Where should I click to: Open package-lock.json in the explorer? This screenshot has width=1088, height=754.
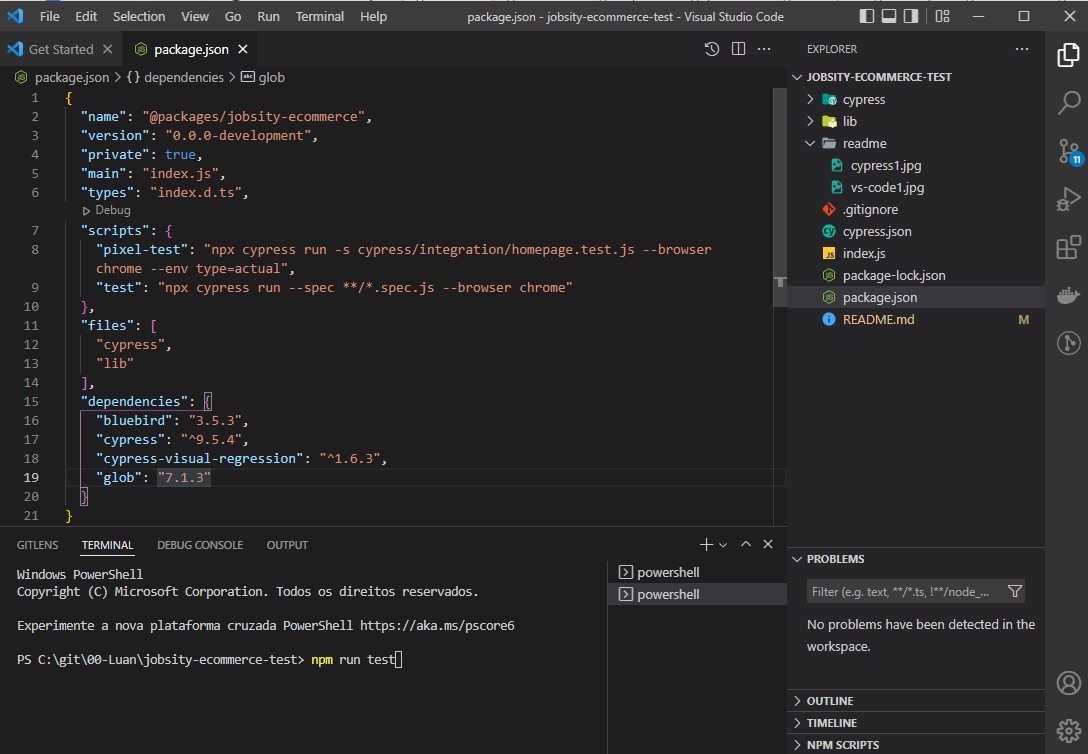916,275
